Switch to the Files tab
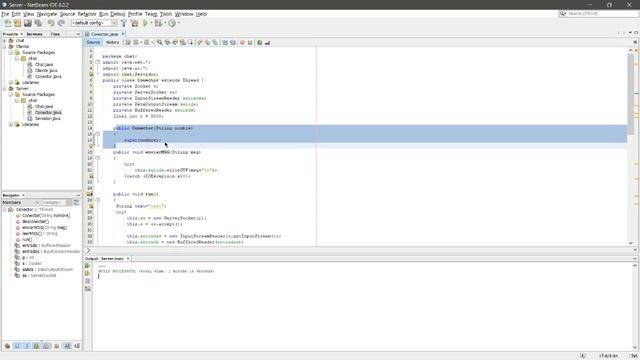640x360 pixels. point(55,34)
